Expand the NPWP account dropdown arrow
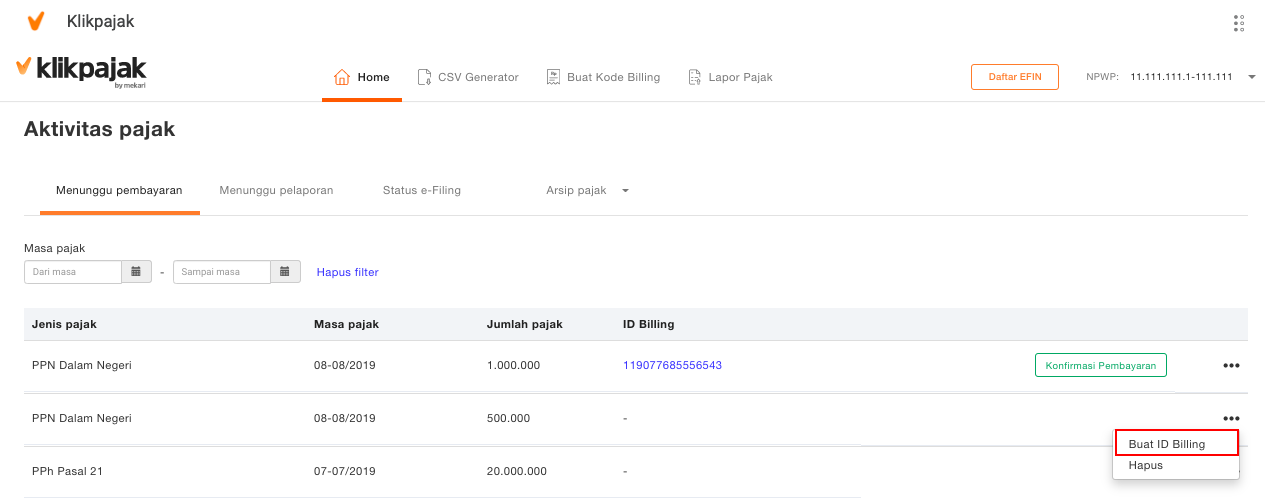 coord(1251,77)
